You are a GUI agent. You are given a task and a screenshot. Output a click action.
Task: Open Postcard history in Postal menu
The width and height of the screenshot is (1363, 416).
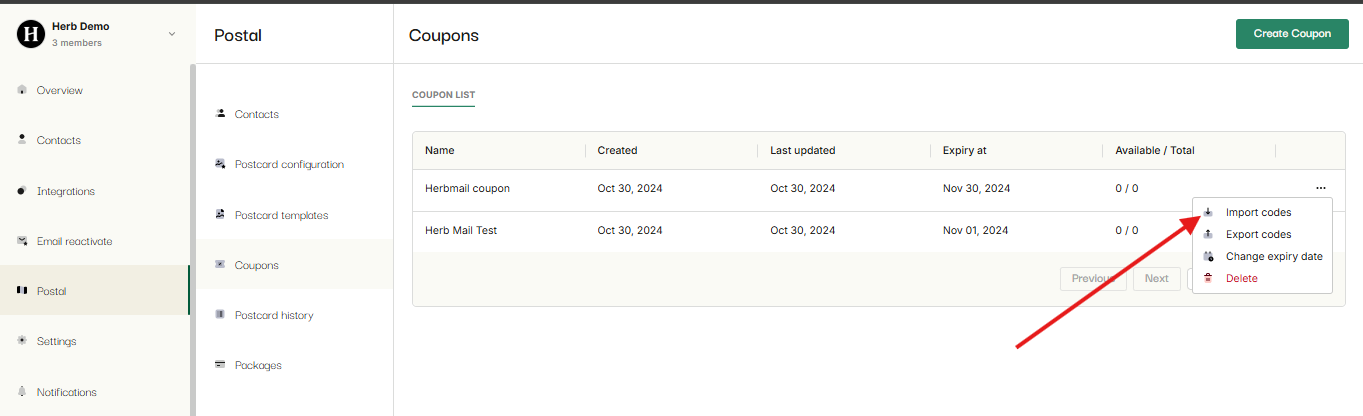[x=273, y=315]
